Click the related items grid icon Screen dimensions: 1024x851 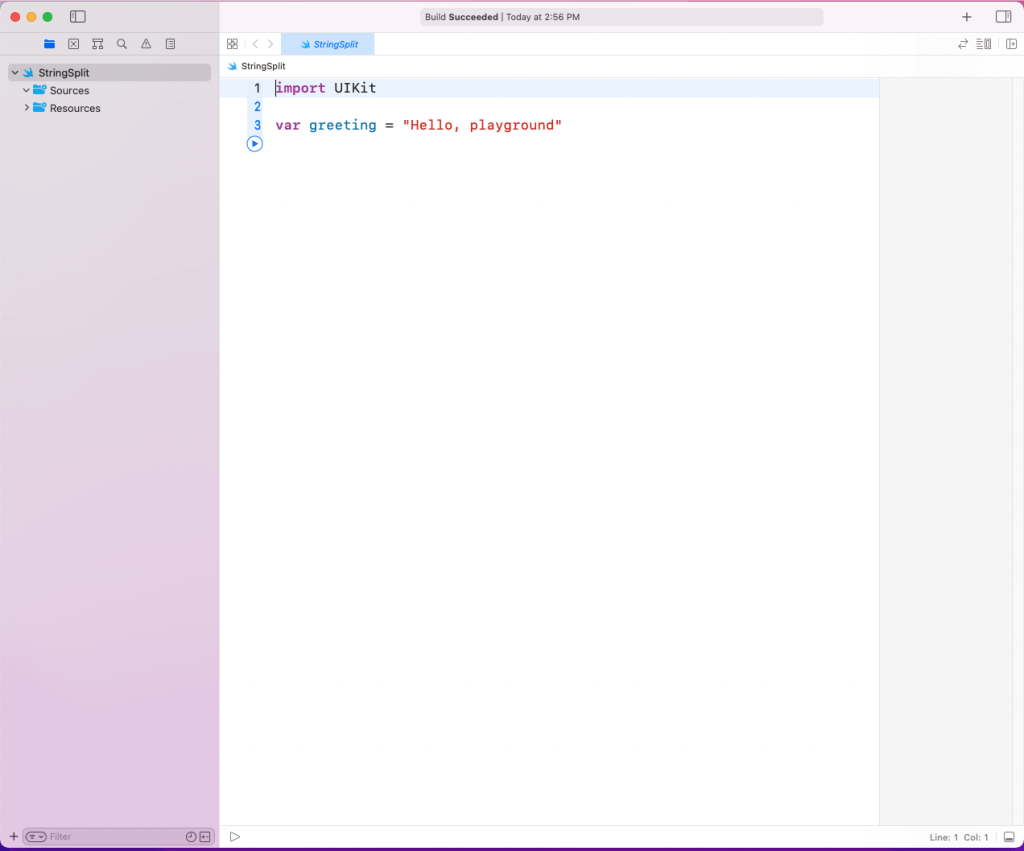point(232,44)
